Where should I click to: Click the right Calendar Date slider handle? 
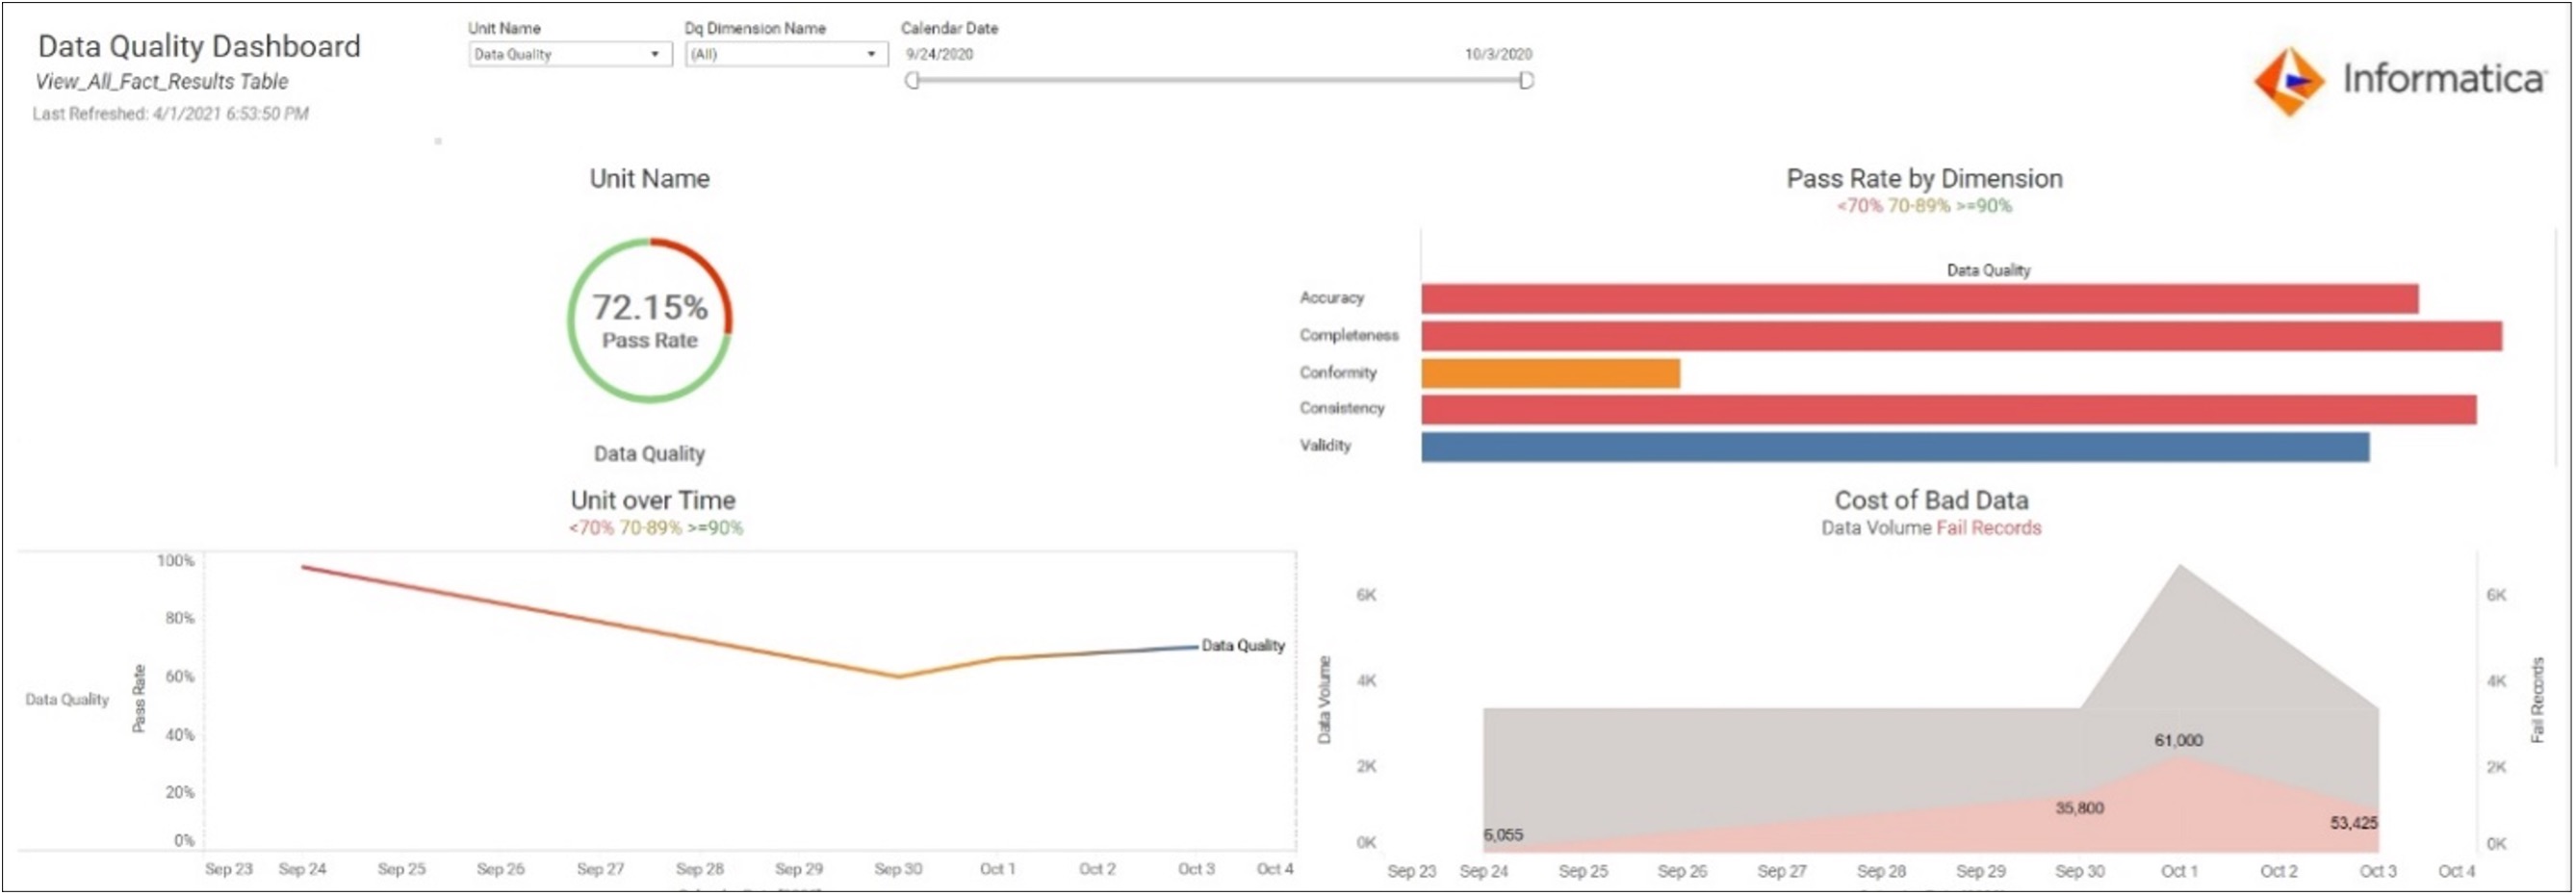[1526, 80]
